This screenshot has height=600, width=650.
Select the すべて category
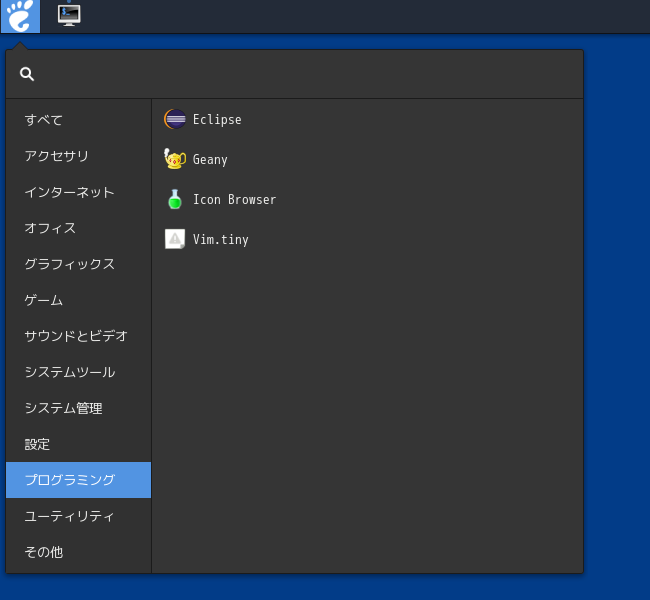click(79, 120)
